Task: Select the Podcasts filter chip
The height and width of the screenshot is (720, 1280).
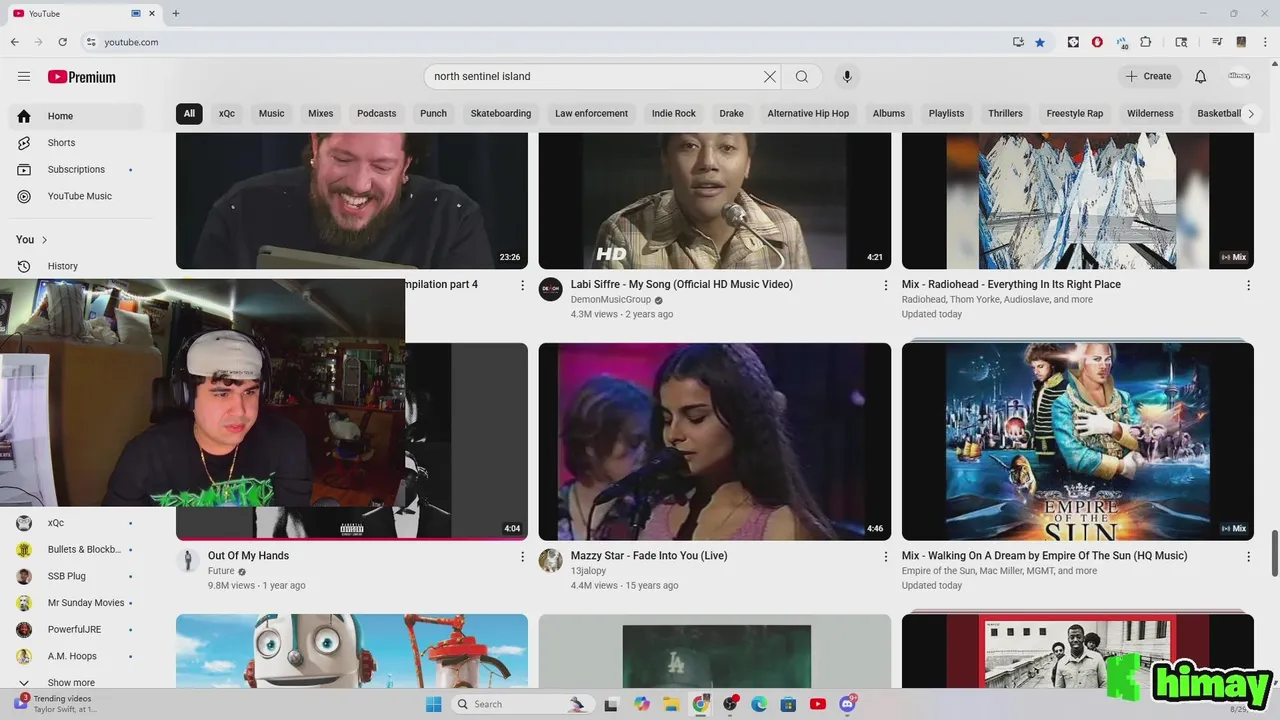Action: pyautogui.click(x=377, y=113)
